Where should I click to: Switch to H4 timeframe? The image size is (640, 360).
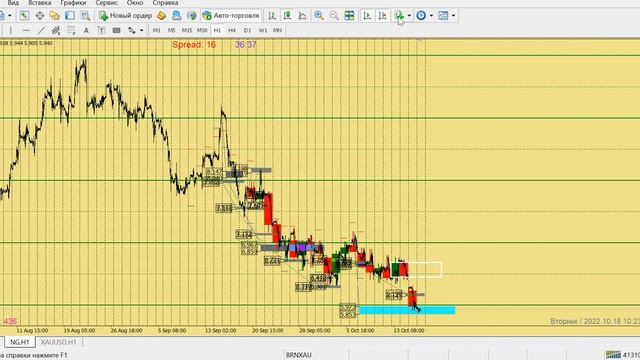pos(232,30)
